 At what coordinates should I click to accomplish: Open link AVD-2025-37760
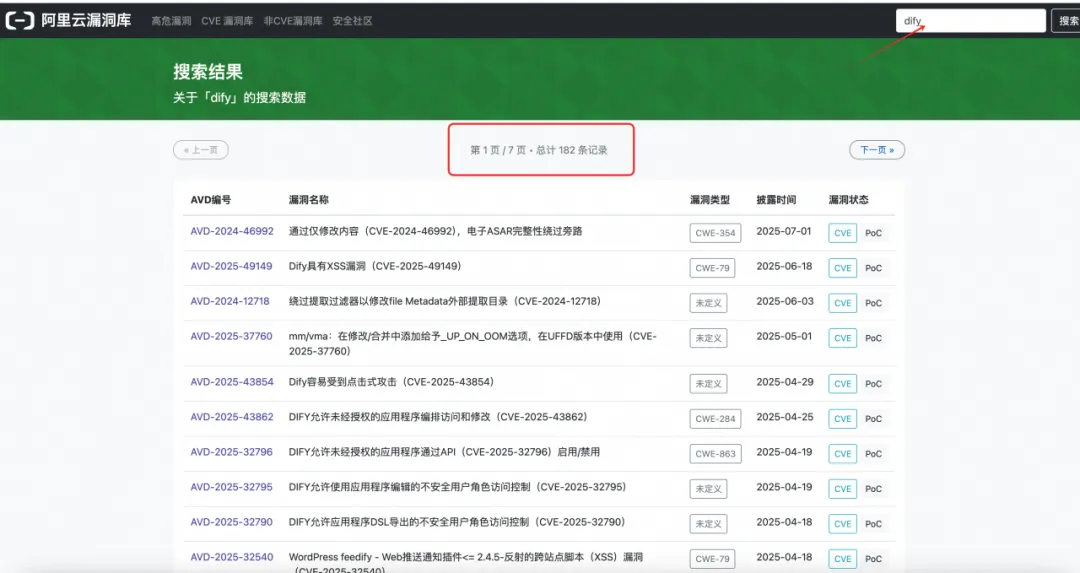coord(231,336)
